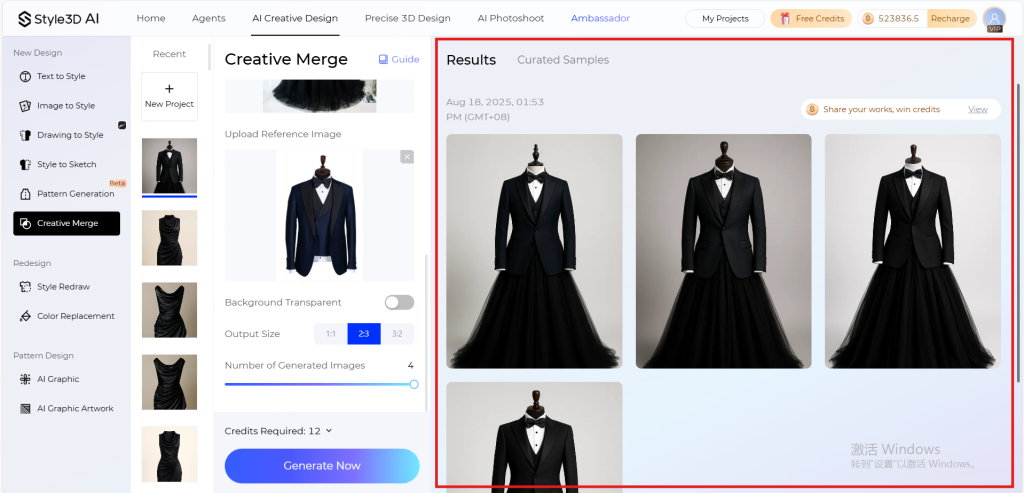
Task: Click the Drawing to Style badge icon
Action: [x=121, y=125]
